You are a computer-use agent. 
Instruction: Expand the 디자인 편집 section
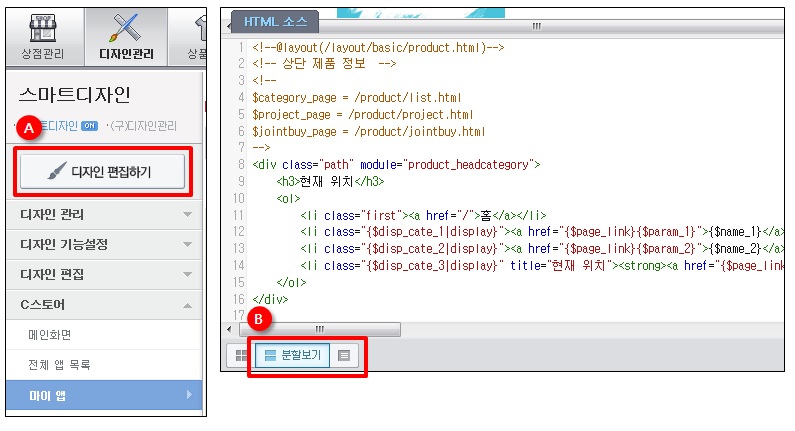point(104,274)
